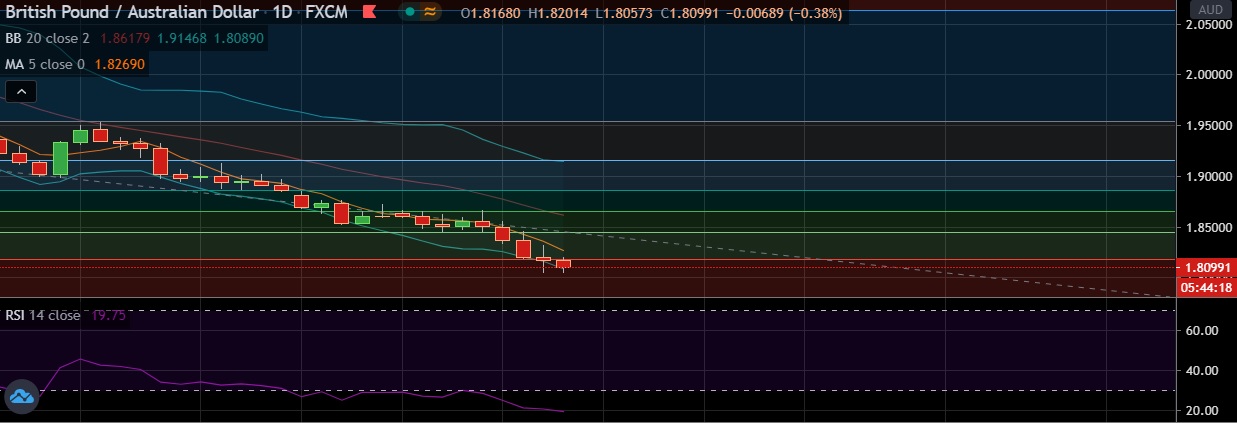Click the 1.90000 price axis label
1237x423 pixels.
[1209, 177]
